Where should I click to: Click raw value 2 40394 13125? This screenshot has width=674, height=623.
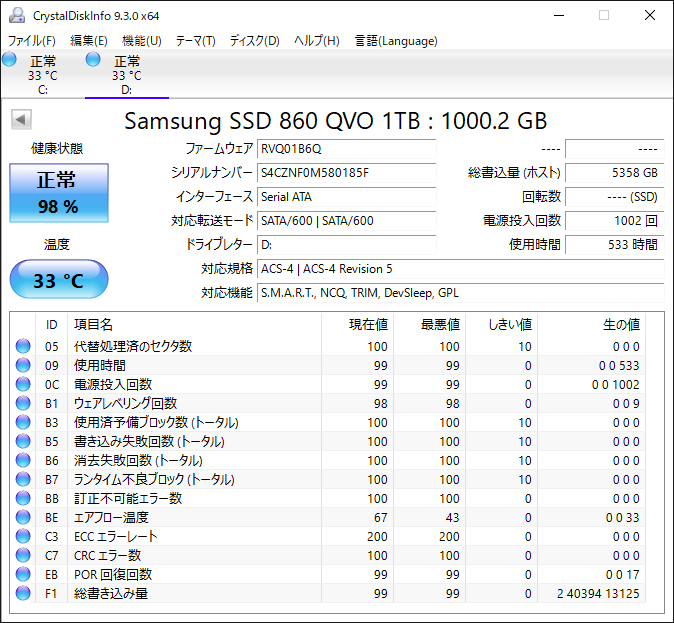pos(598,593)
